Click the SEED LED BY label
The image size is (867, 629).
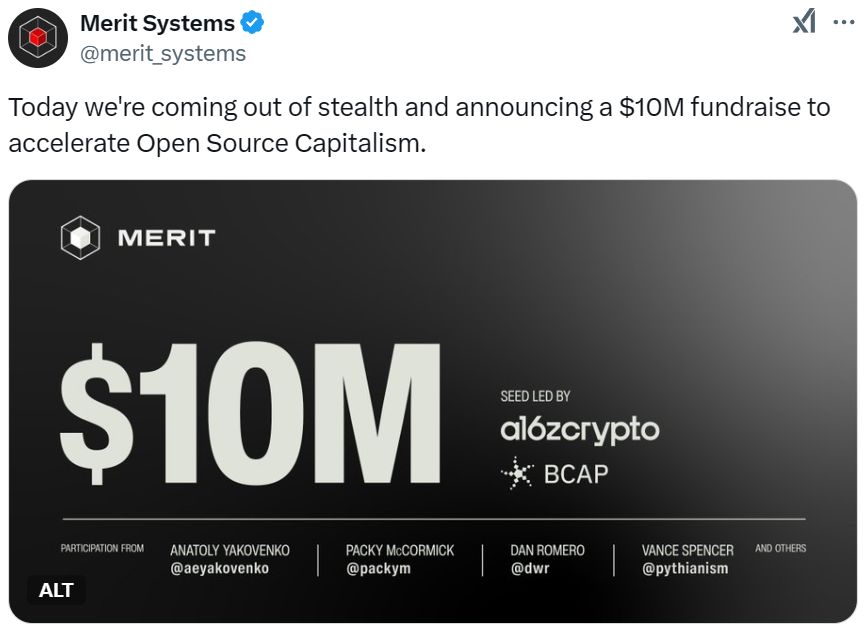click(x=535, y=397)
